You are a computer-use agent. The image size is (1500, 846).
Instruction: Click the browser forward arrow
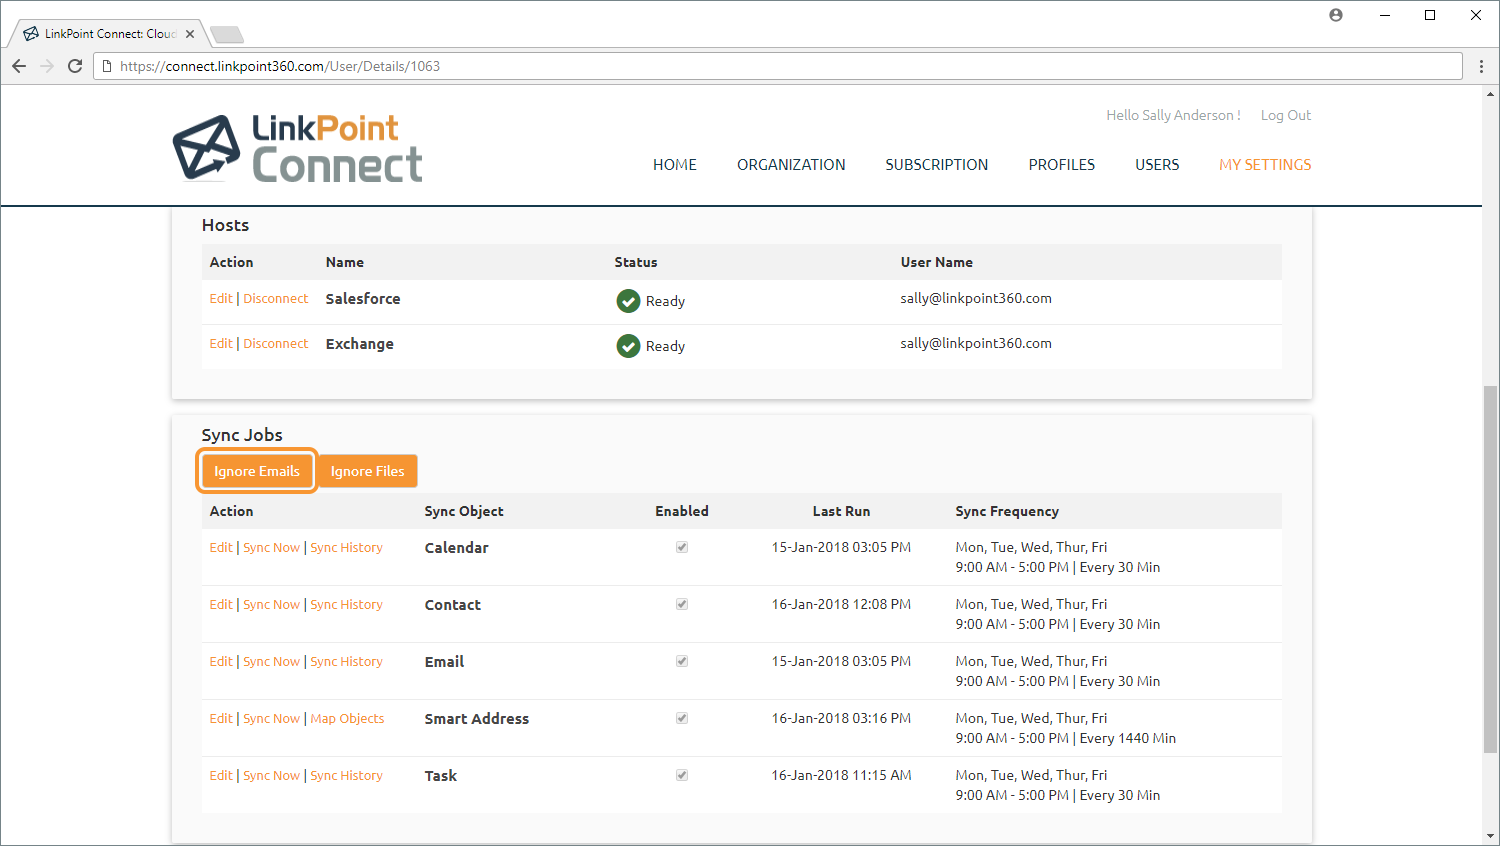[x=47, y=66]
